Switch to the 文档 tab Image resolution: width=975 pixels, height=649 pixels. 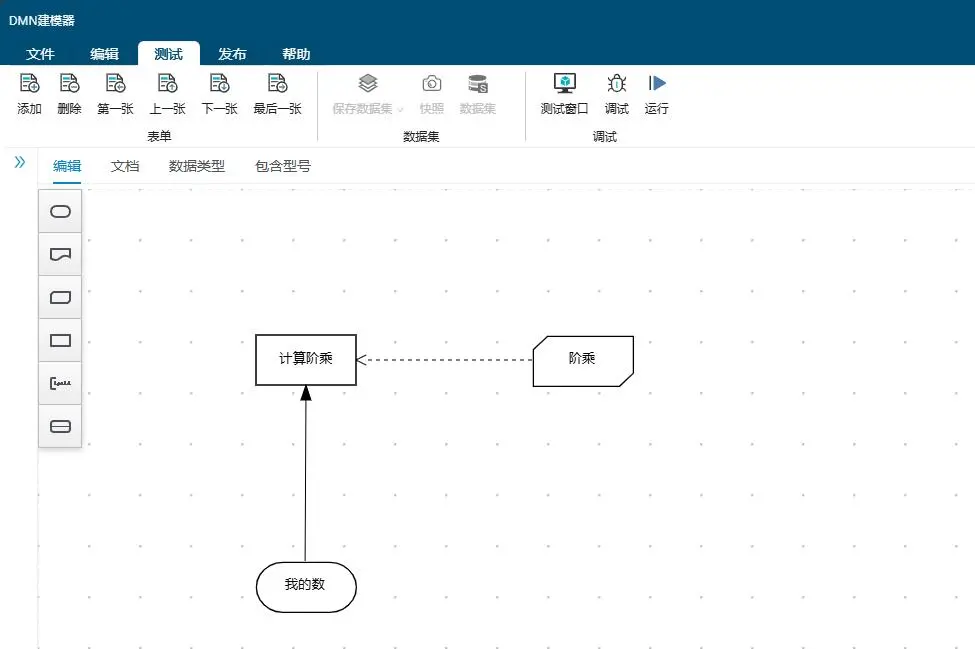(124, 166)
